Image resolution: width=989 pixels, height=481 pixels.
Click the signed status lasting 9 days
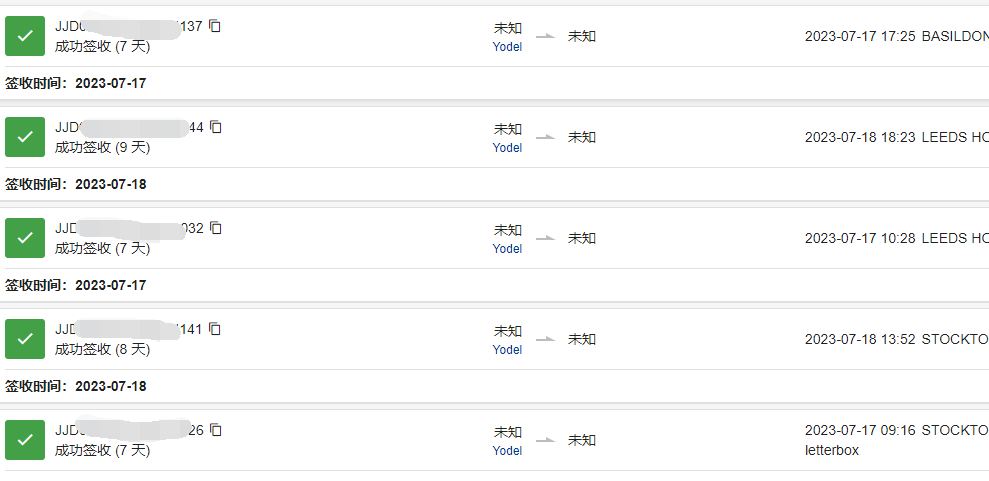point(102,148)
